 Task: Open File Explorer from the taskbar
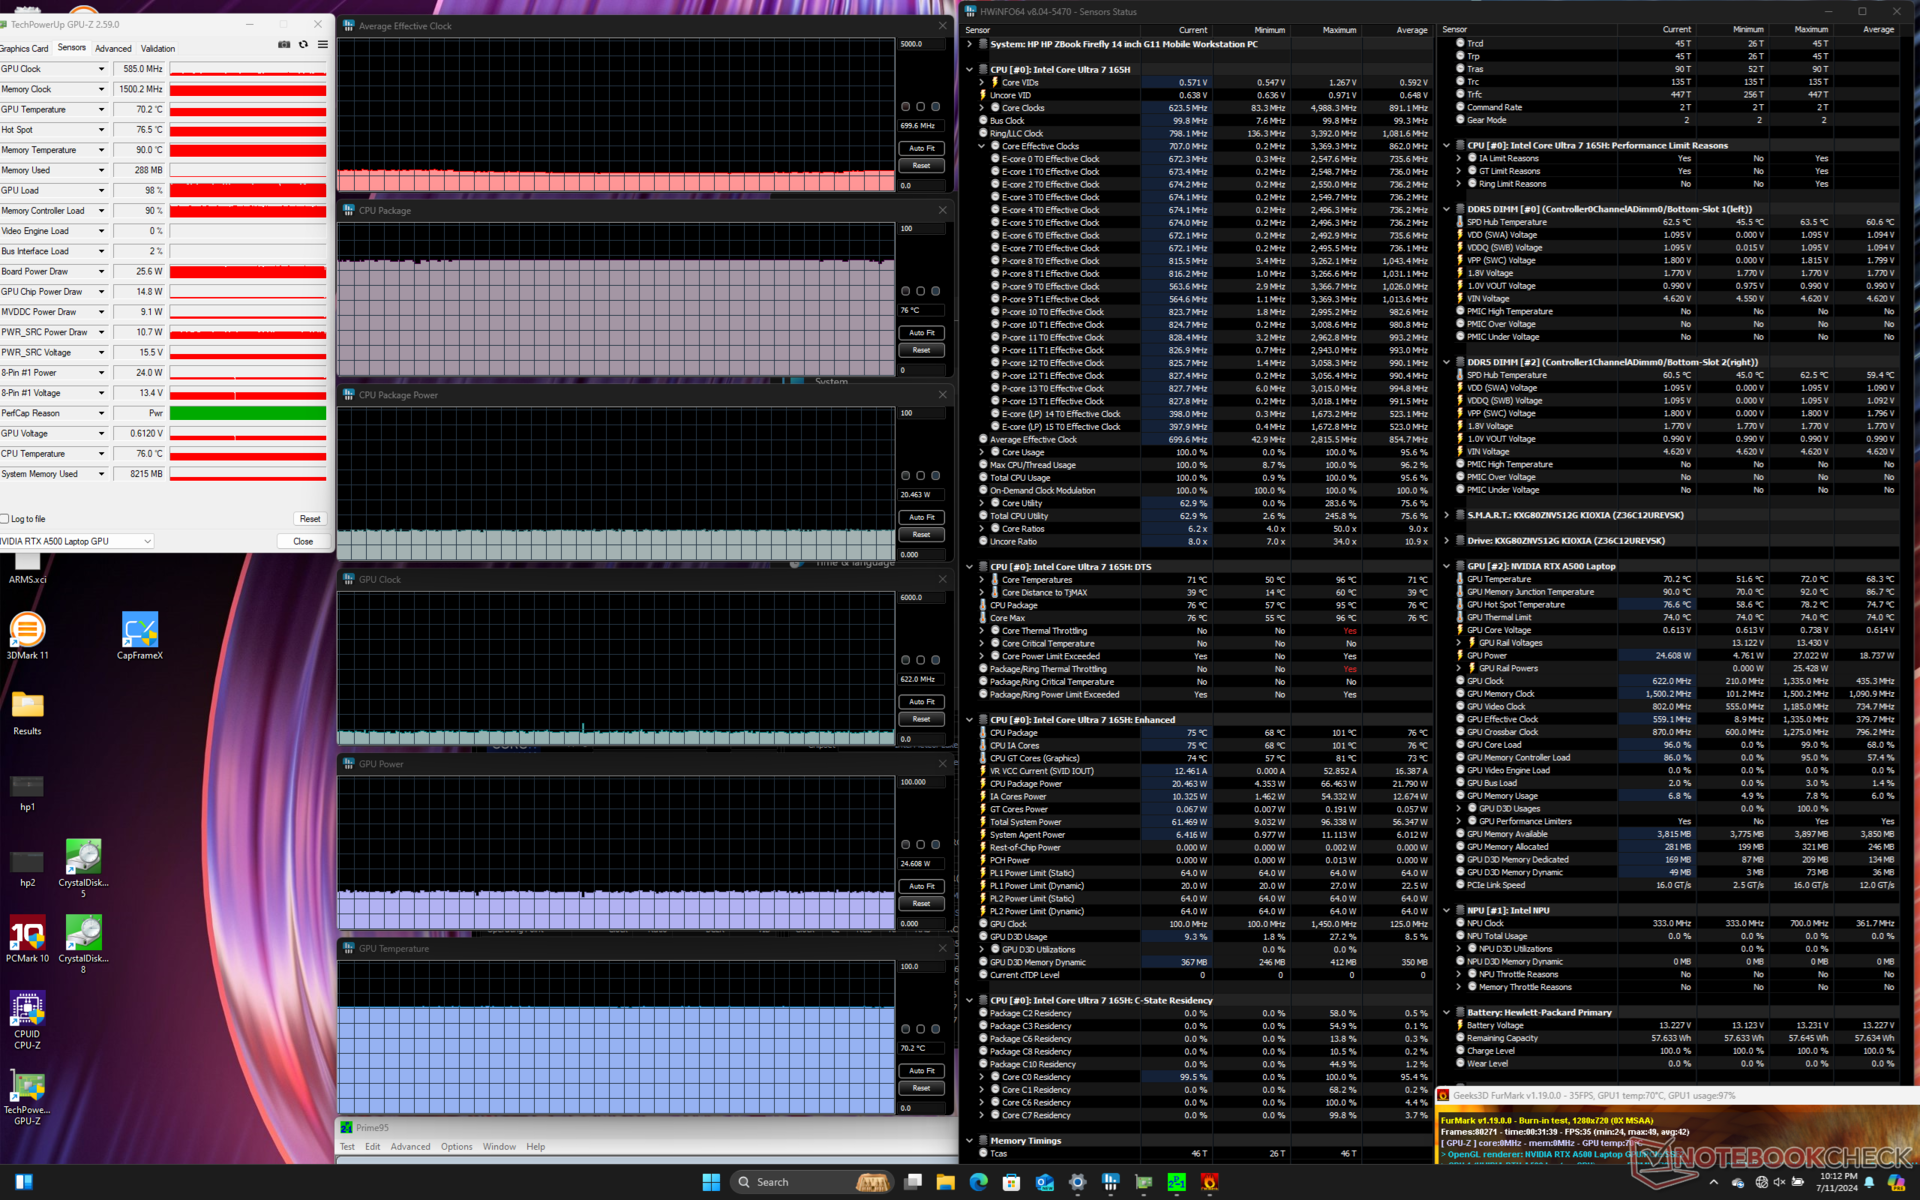pos(945,1182)
